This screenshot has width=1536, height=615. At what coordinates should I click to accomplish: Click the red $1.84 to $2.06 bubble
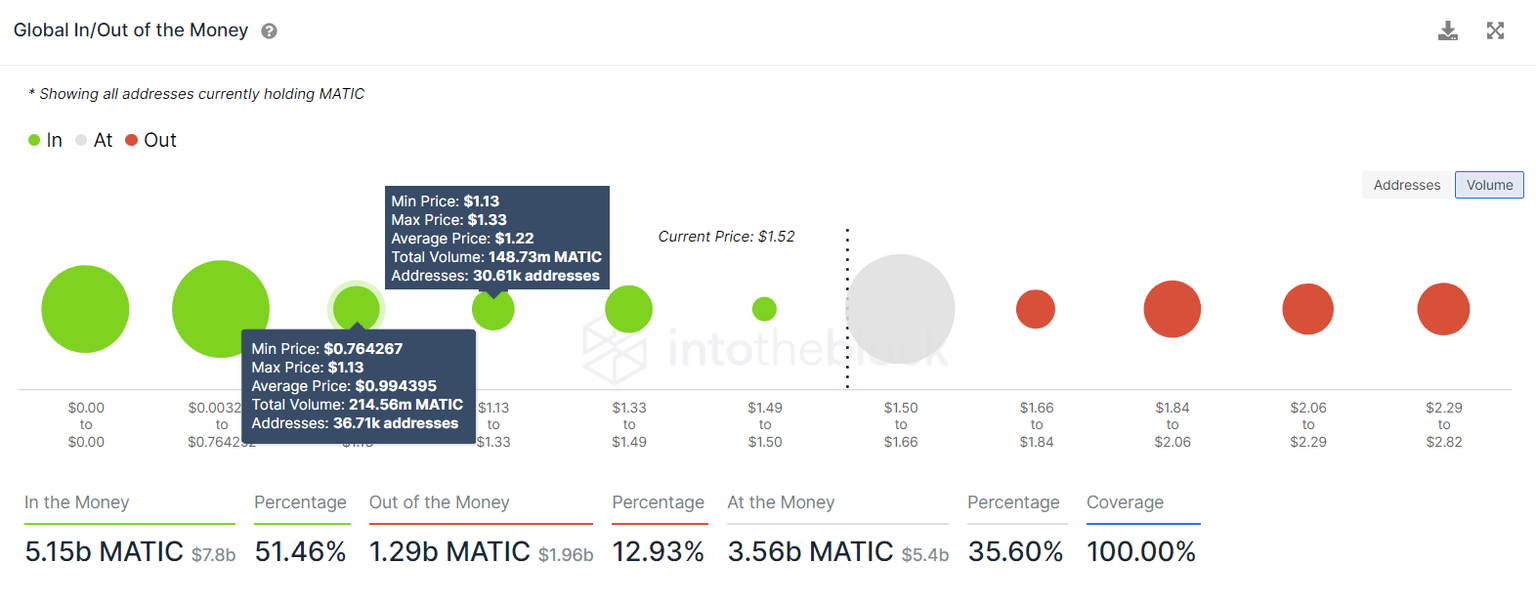click(x=1172, y=309)
